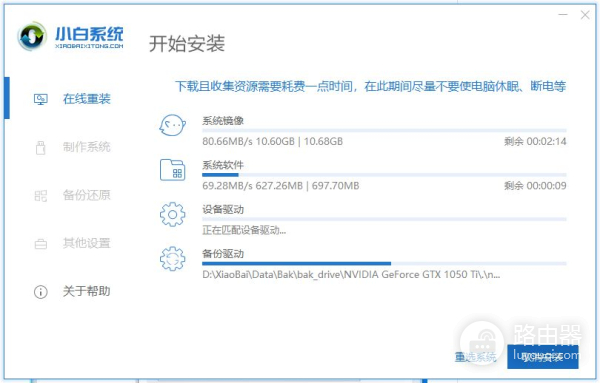Click the 系统软件 label
Image resolution: width=600 pixels, height=383 pixels.
pyautogui.click(x=223, y=165)
